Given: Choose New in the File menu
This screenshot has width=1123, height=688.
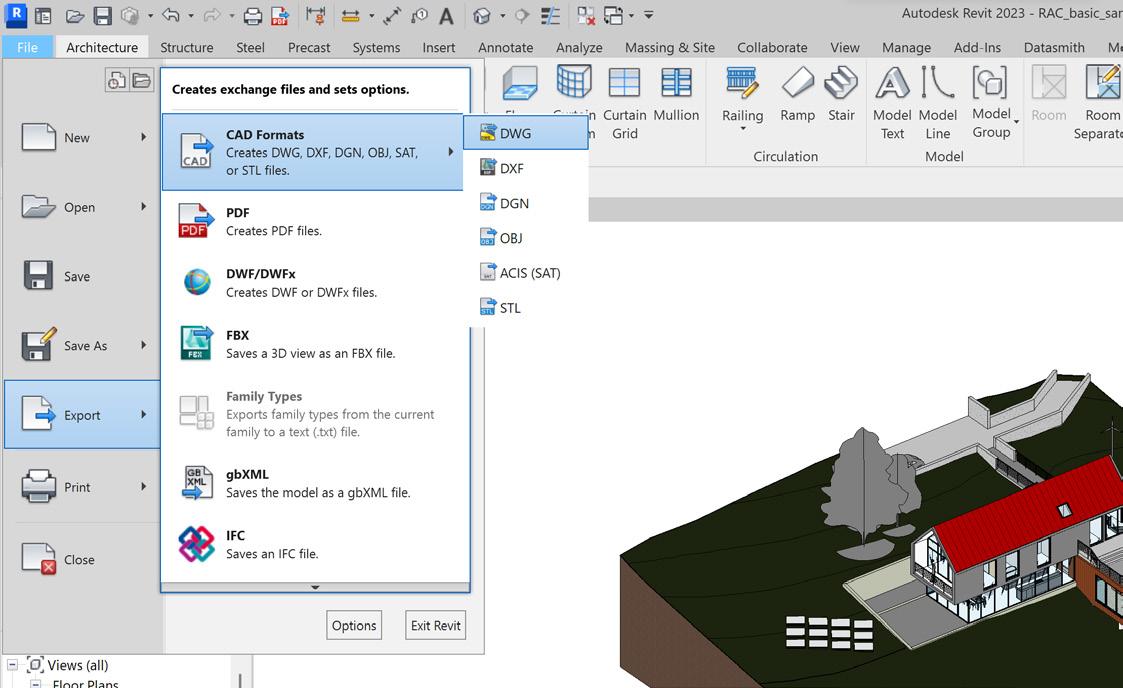Looking at the screenshot, I should tap(83, 137).
